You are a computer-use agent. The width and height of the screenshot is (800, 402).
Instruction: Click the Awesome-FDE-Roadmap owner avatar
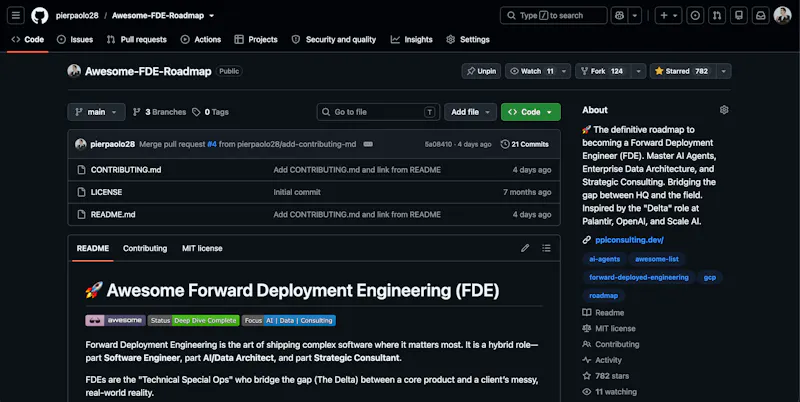tap(74, 71)
